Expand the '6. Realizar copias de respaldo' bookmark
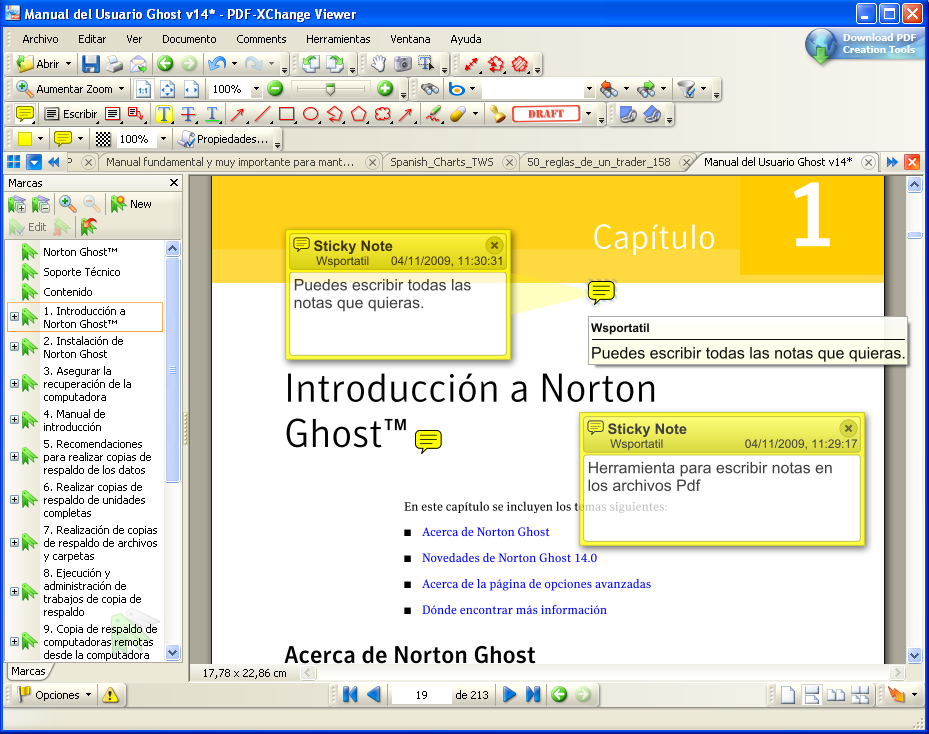Viewport: 929px width, 734px height. click(14, 500)
